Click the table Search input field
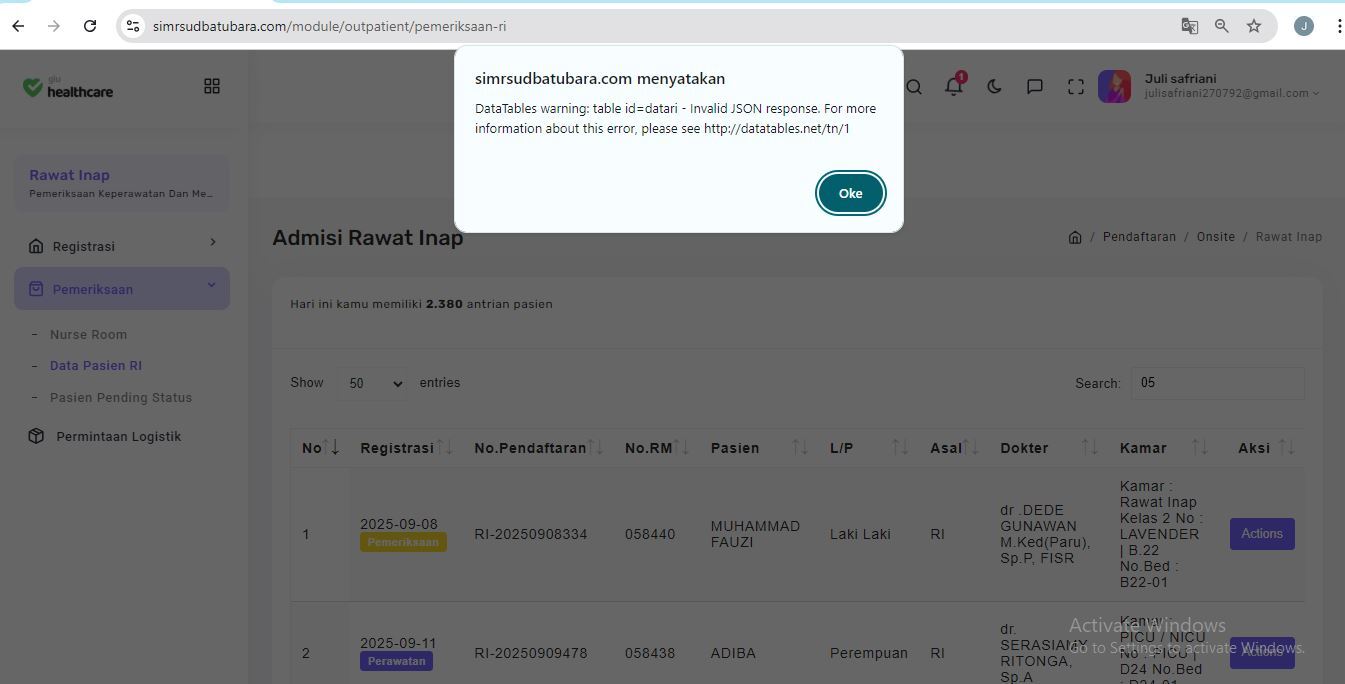This screenshot has height=684, width=1345. point(1217,384)
